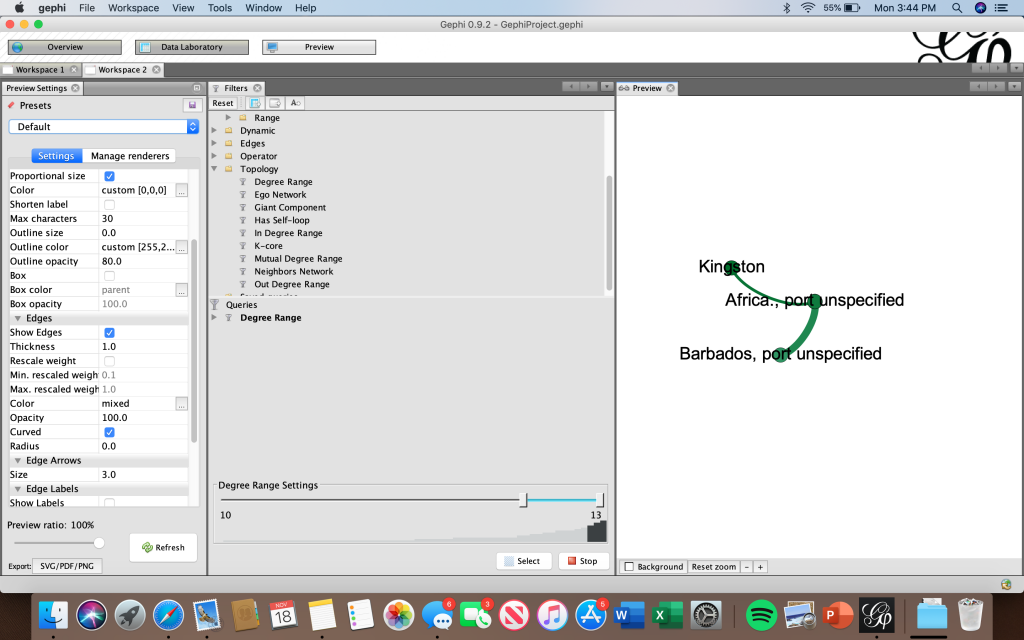Switch to the Manage renderers tab
Image resolution: width=1024 pixels, height=640 pixels.
pyautogui.click(x=130, y=156)
